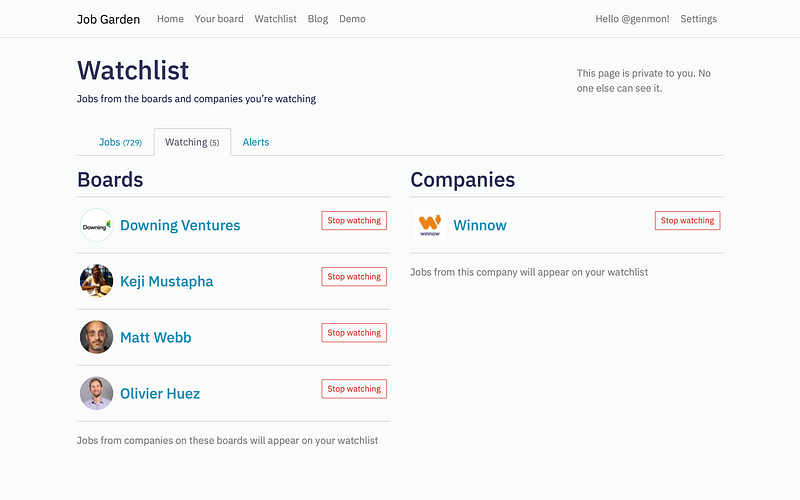Visit the Blog nav link

tap(318, 19)
